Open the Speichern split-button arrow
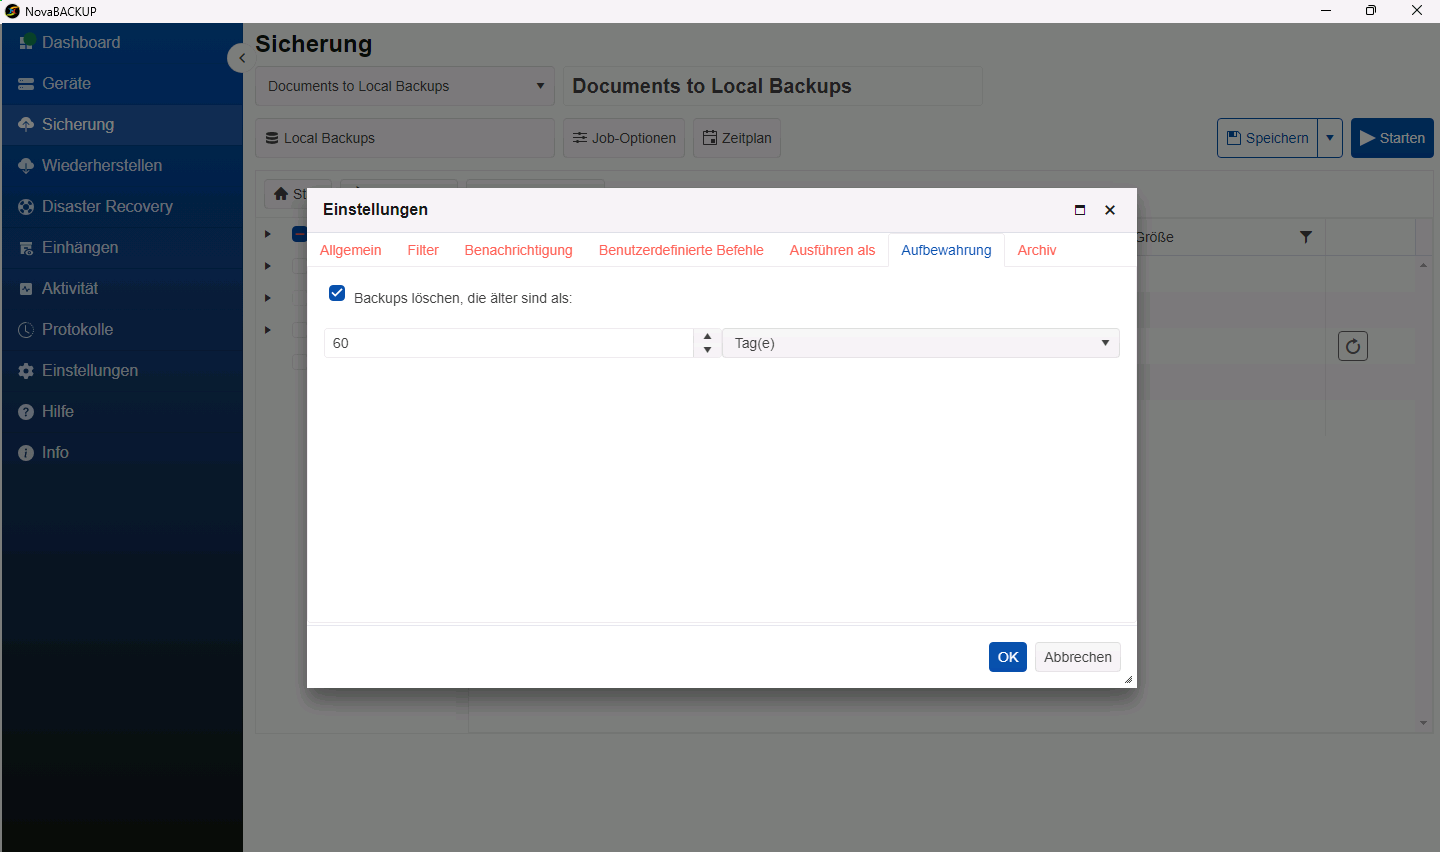 coord(1330,138)
